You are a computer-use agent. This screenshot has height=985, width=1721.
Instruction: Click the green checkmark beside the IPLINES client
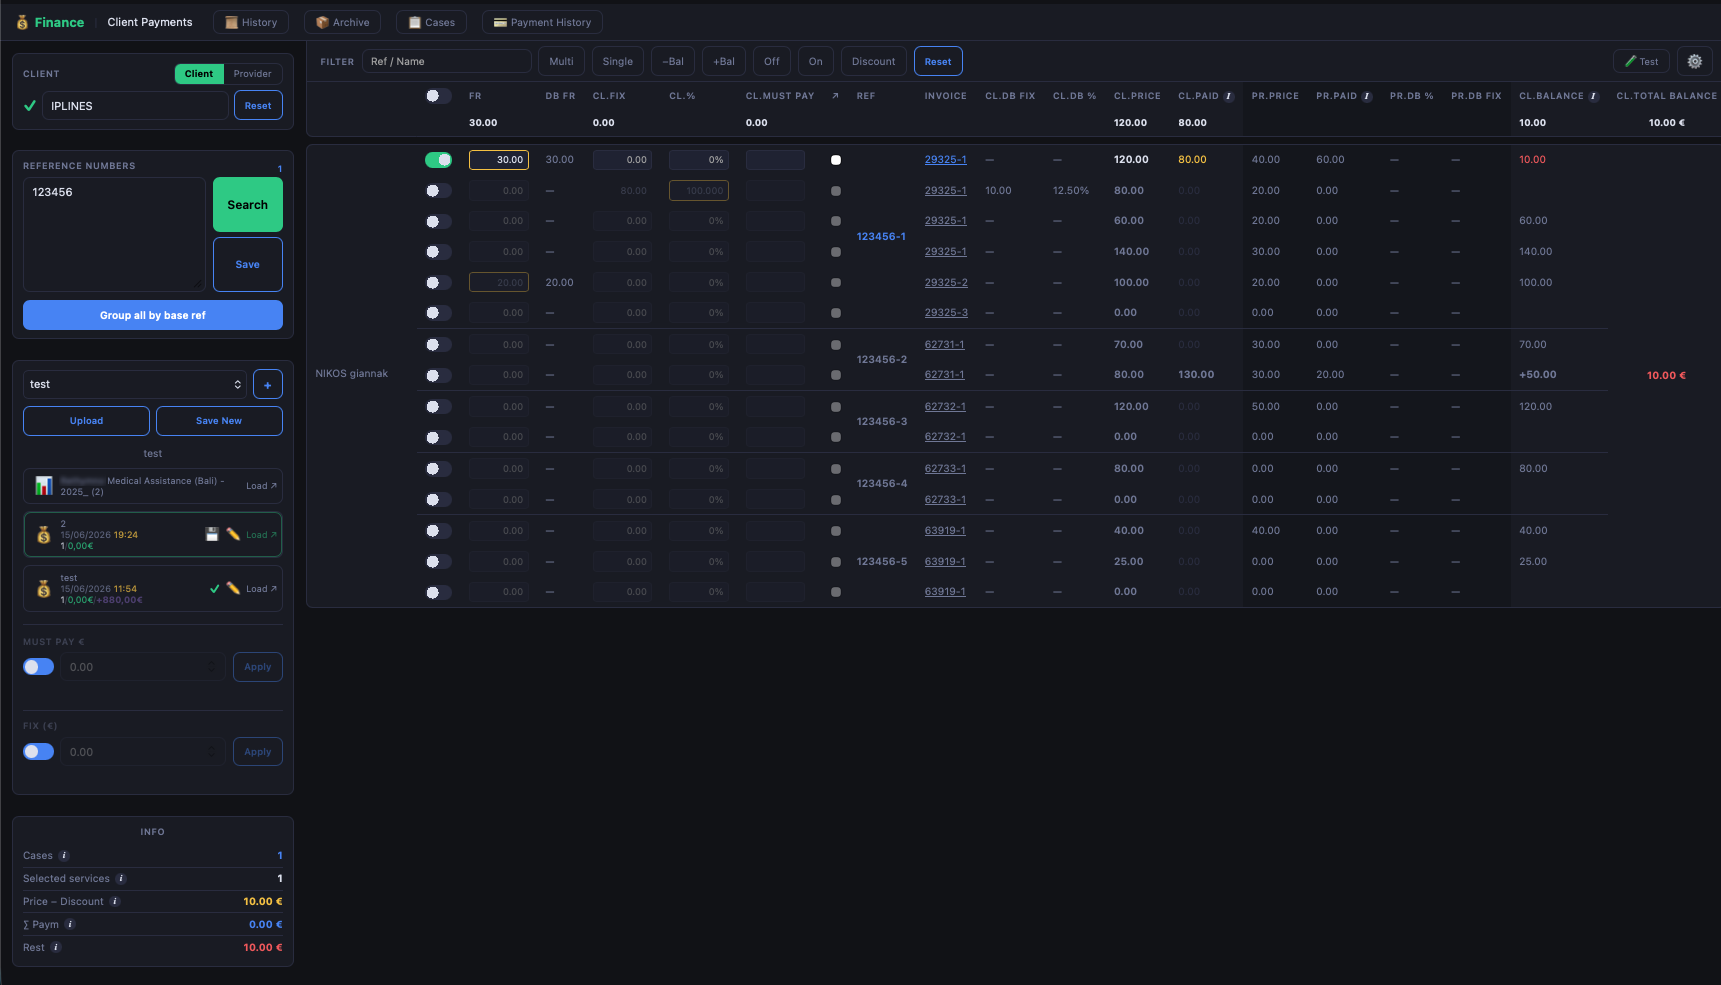pos(30,105)
